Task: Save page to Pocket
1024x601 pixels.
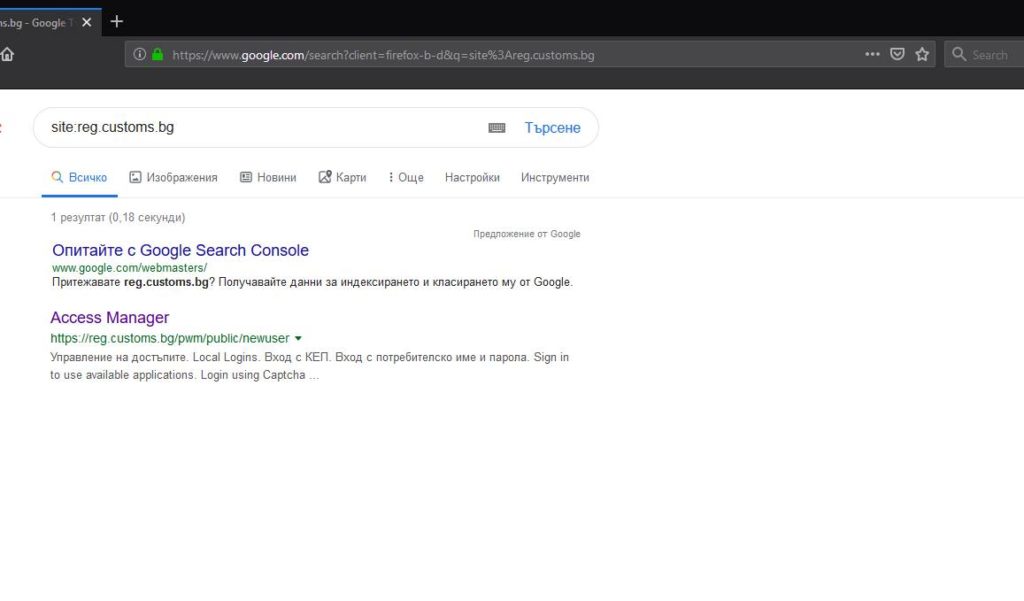Action: tap(897, 54)
